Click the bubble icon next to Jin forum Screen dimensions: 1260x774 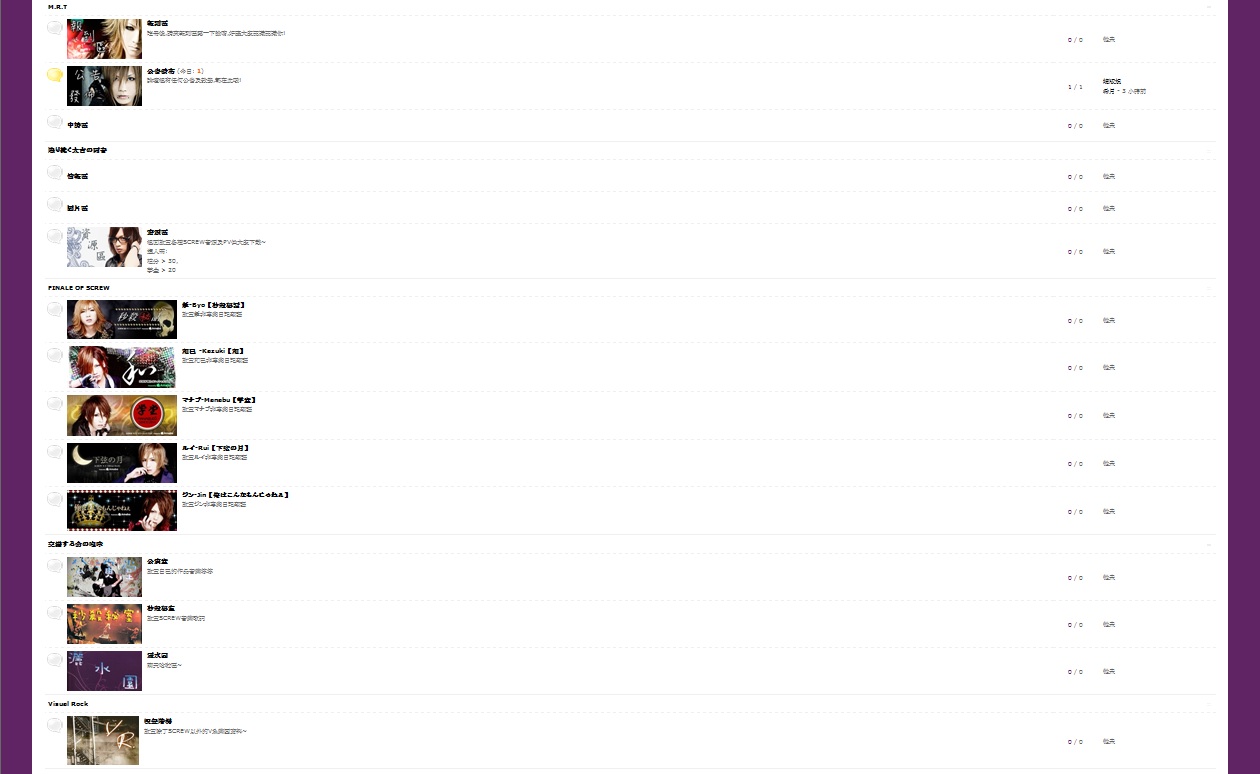(55, 499)
